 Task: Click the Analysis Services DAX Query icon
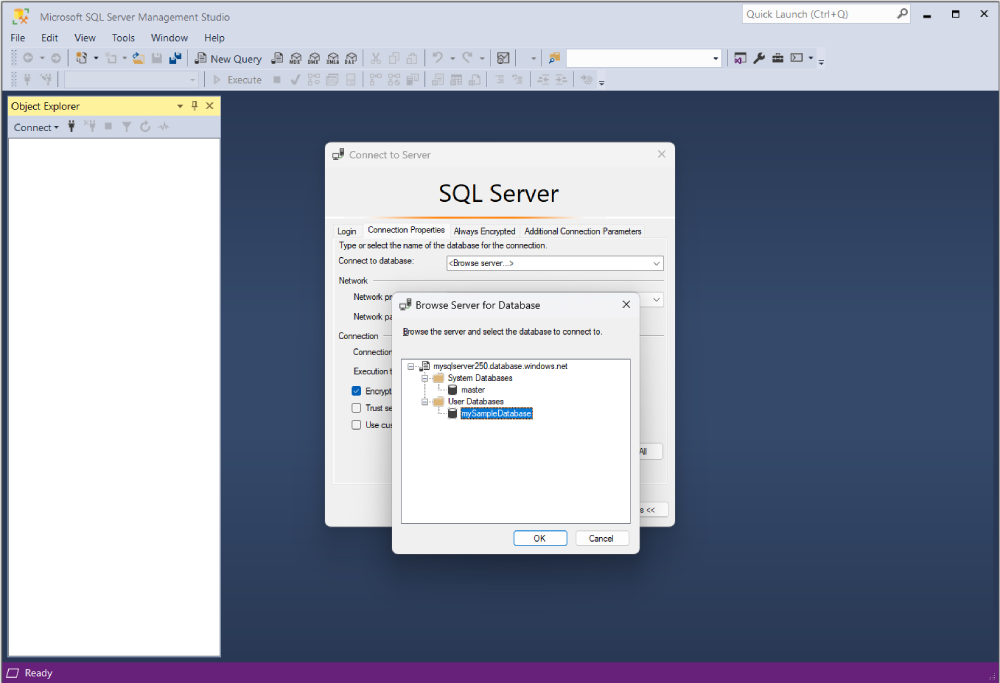[351, 59]
